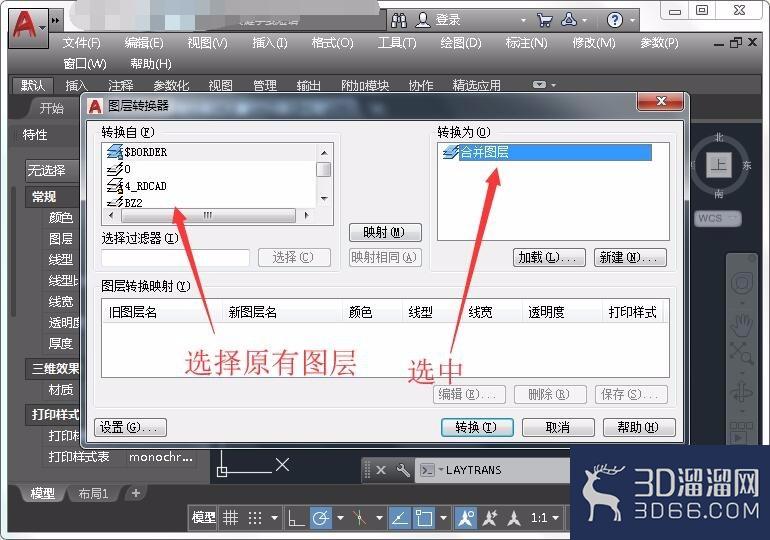Open the polar tracking angle dropdown arrow
The height and width of the screenshot is (540, 770).
(x=340, y=518)
